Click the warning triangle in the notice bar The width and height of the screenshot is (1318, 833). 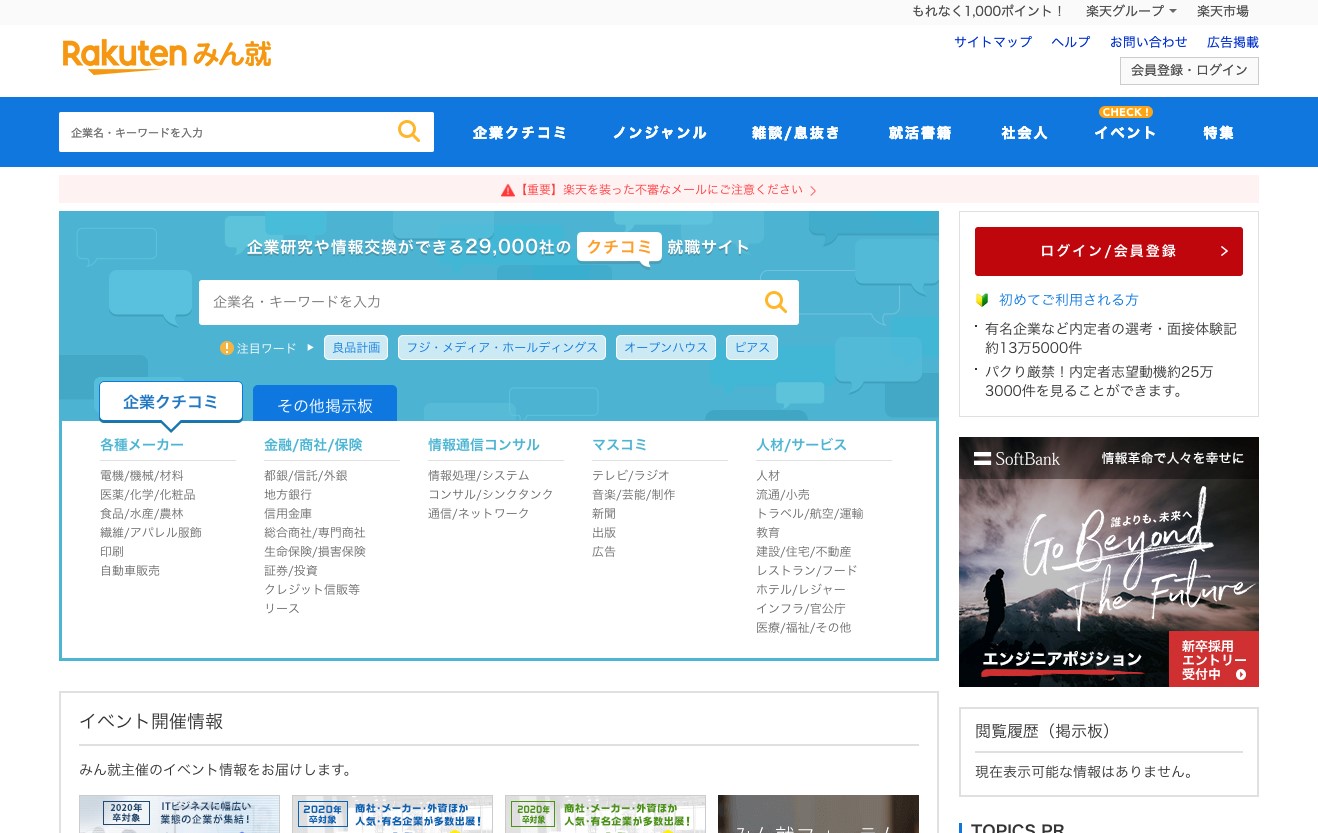(508, 190)
